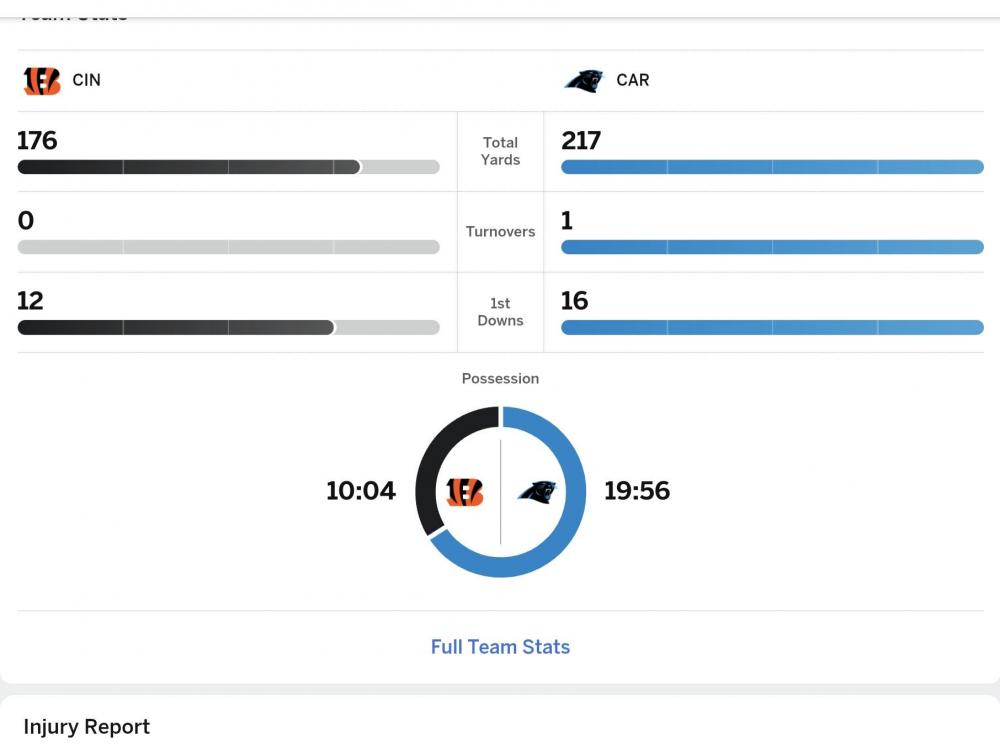This screenshot has height=752, width=1000.
Task: Click Bengals logo inside possession chart
Action: pyautogui.click(x=464, y=492)
